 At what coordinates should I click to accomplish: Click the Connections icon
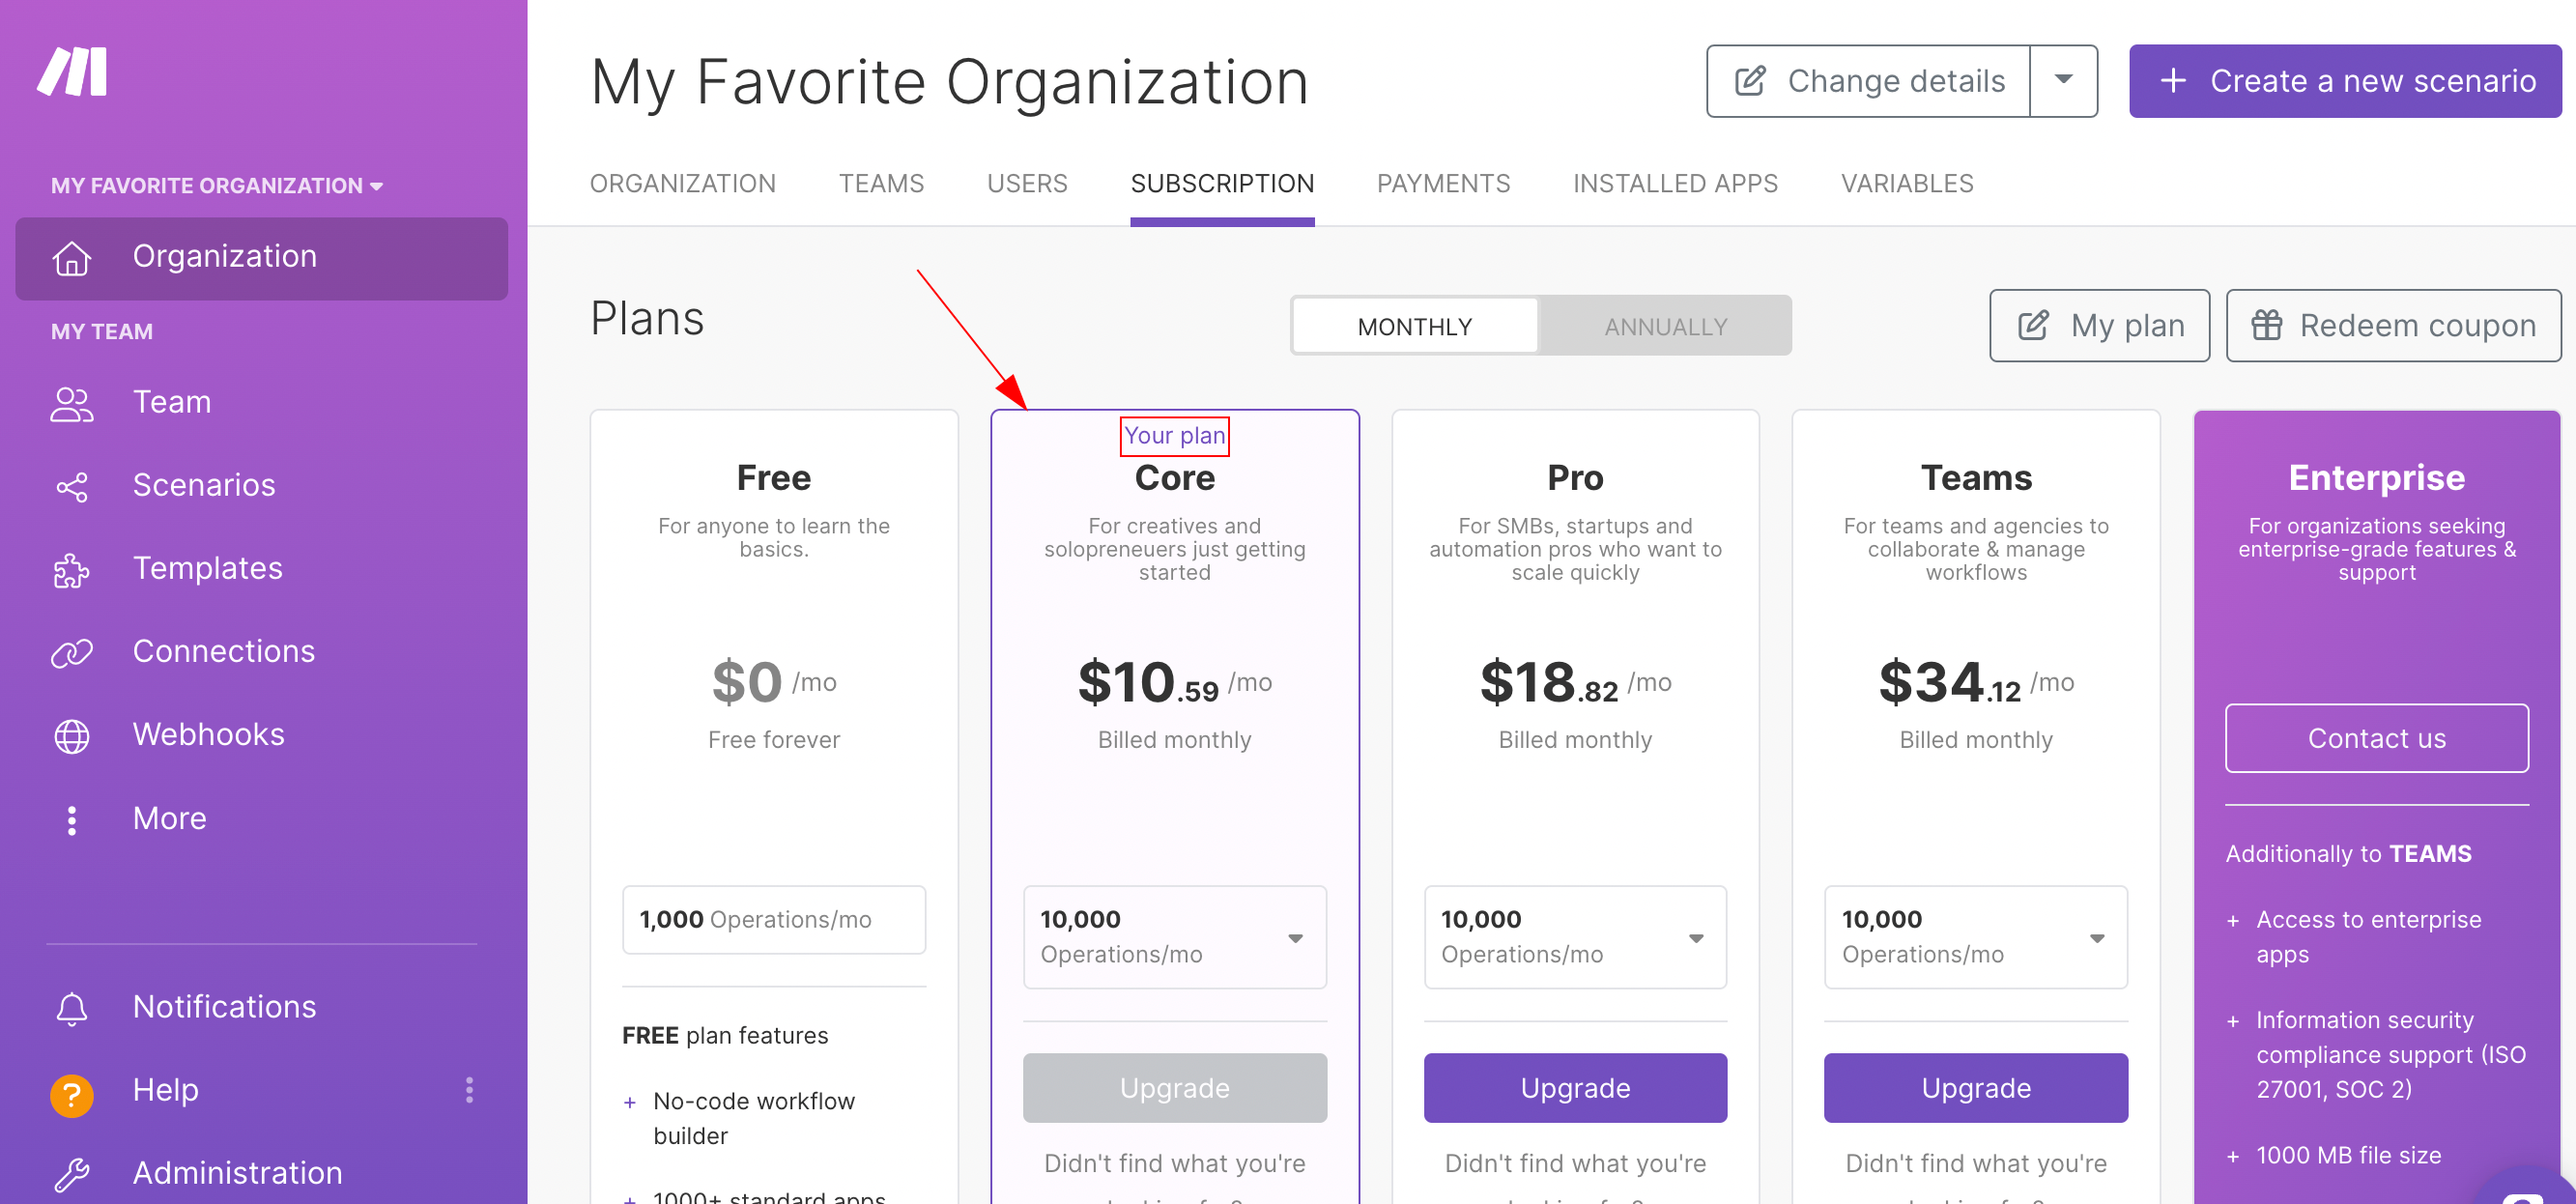(x=68, y=652)
